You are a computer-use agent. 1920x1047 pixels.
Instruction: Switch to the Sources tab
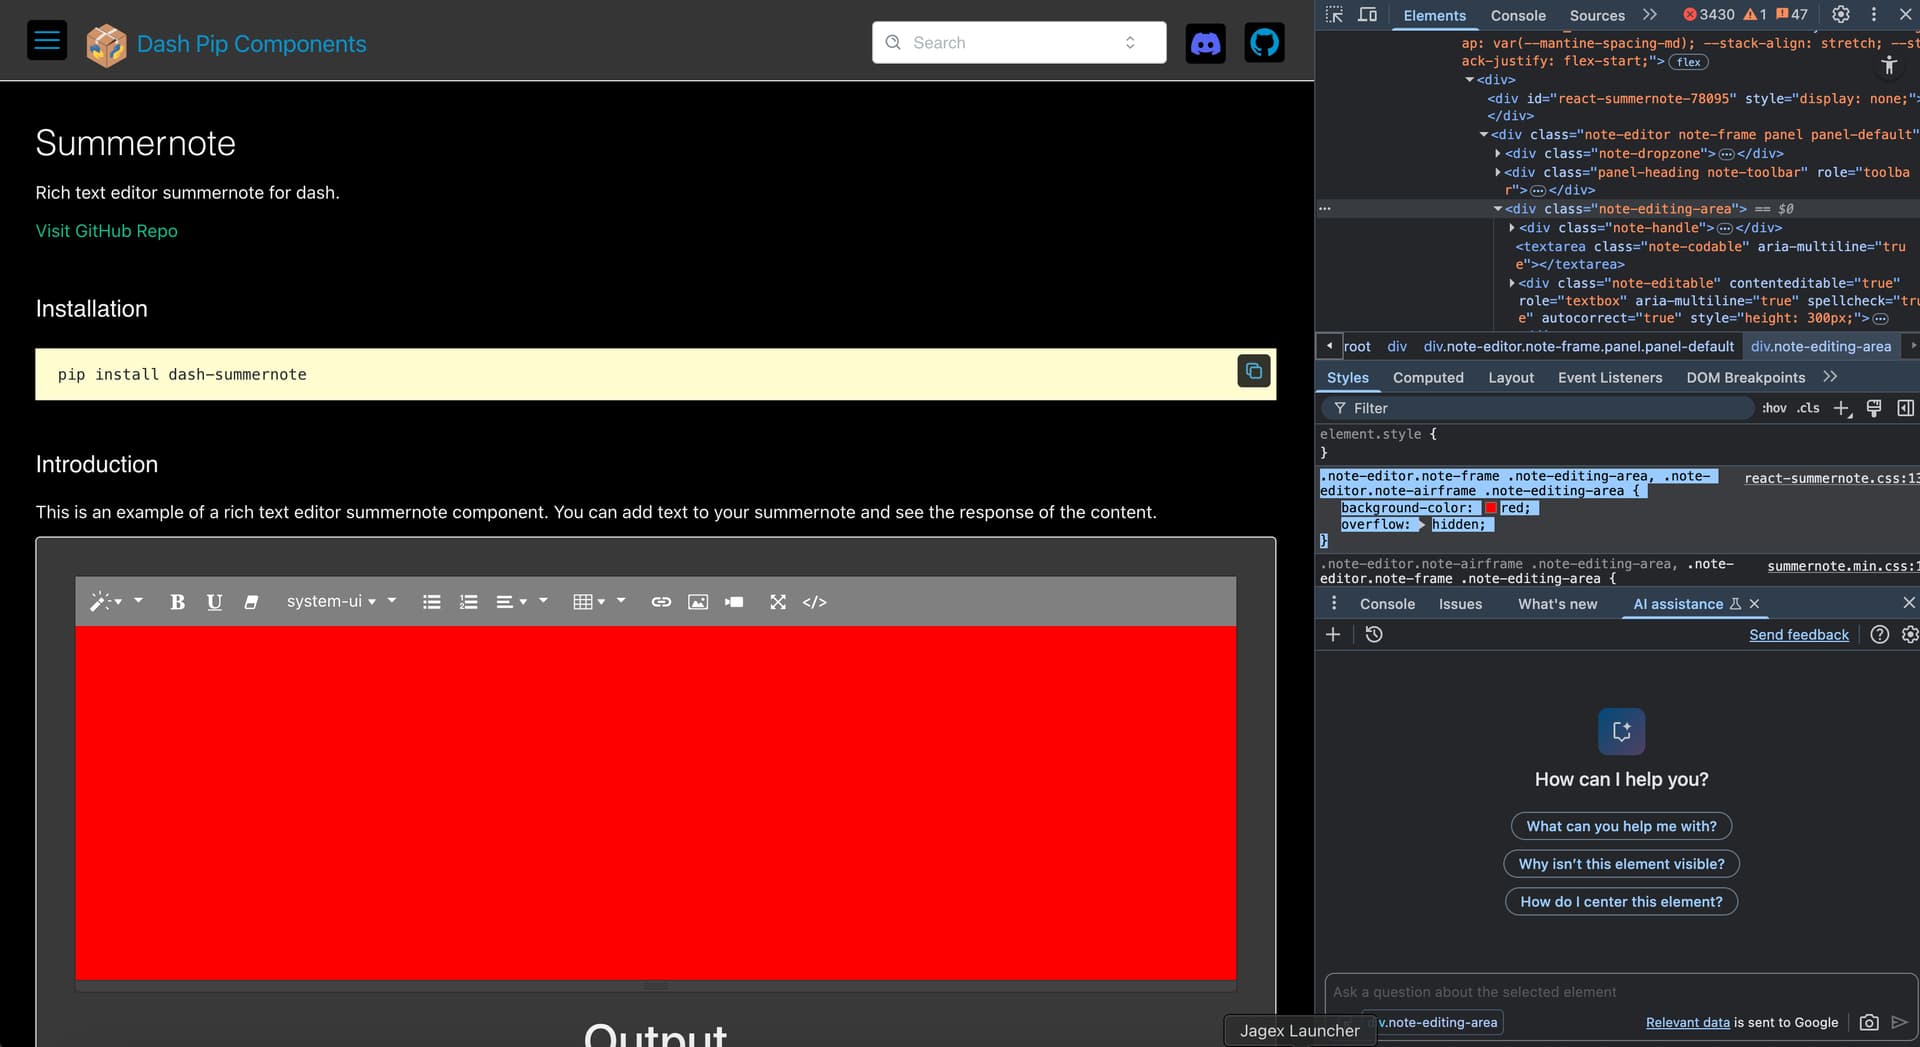tap(1597, 15)
